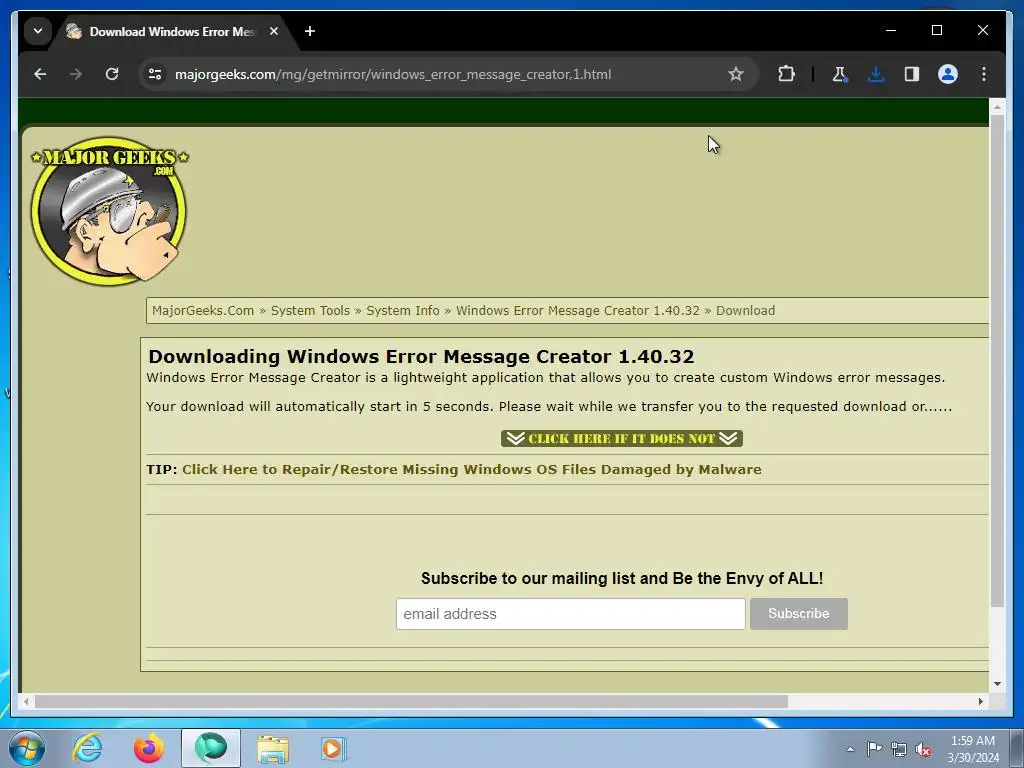Click the address bar URL
Screen dimensions: 1024x768
coord(392,74)
